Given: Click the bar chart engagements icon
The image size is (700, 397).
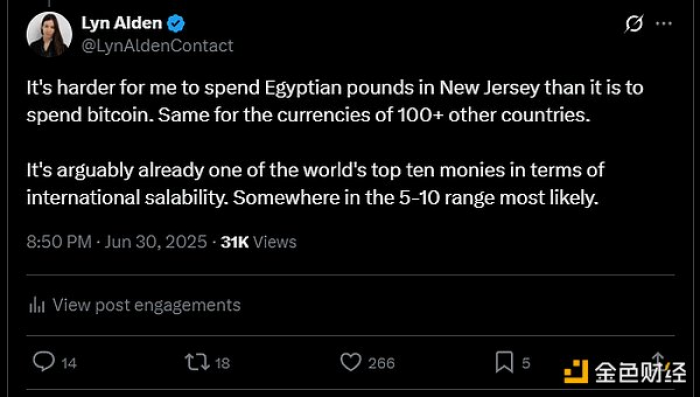Looking at the screenshot, I should pos(37,306).
